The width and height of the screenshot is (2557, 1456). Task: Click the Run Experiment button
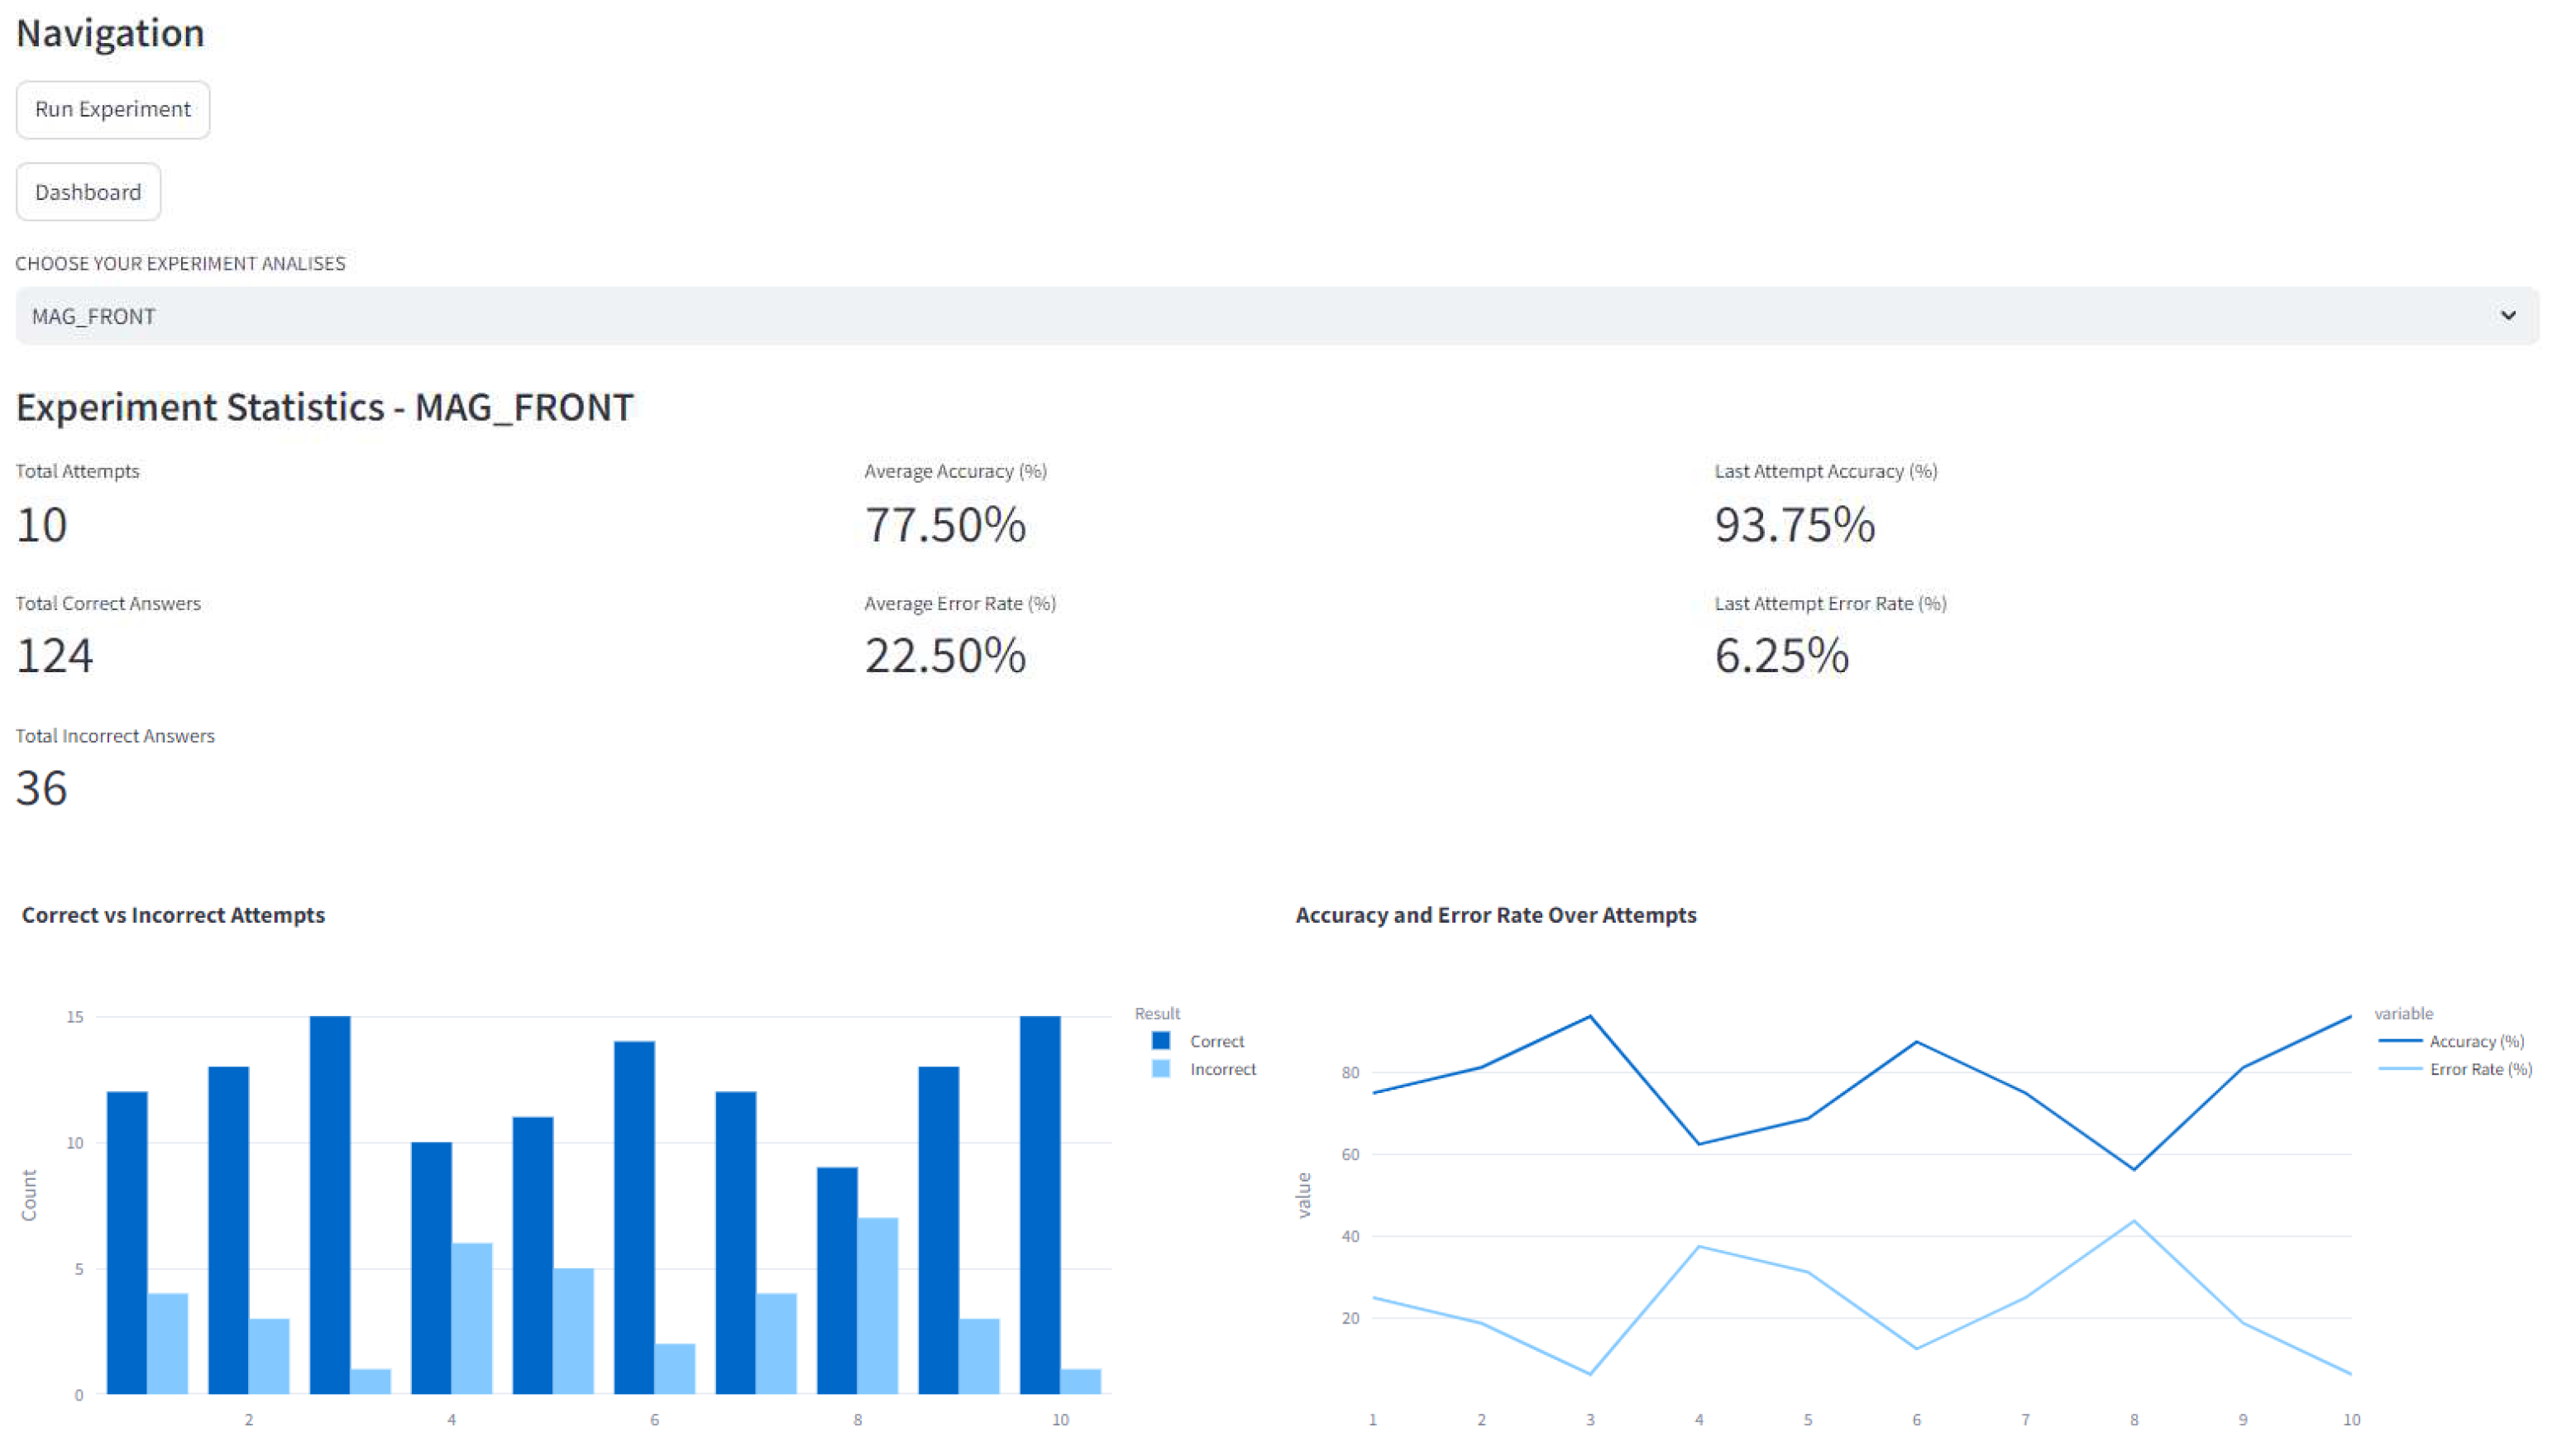click(x=112, y=109)
